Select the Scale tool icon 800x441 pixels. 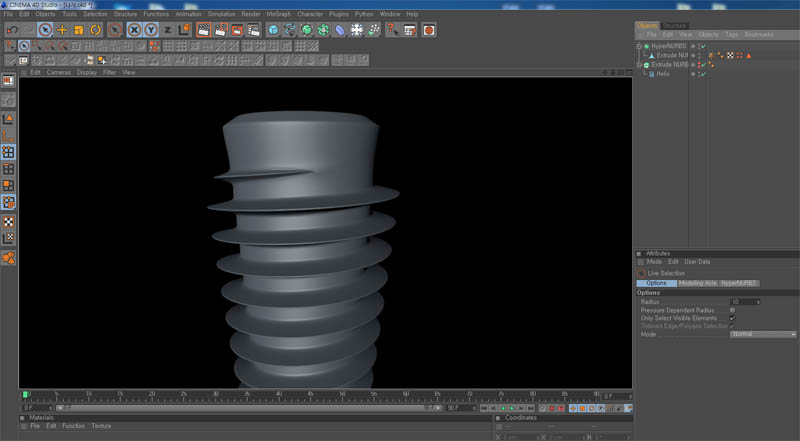pos(79,30)
